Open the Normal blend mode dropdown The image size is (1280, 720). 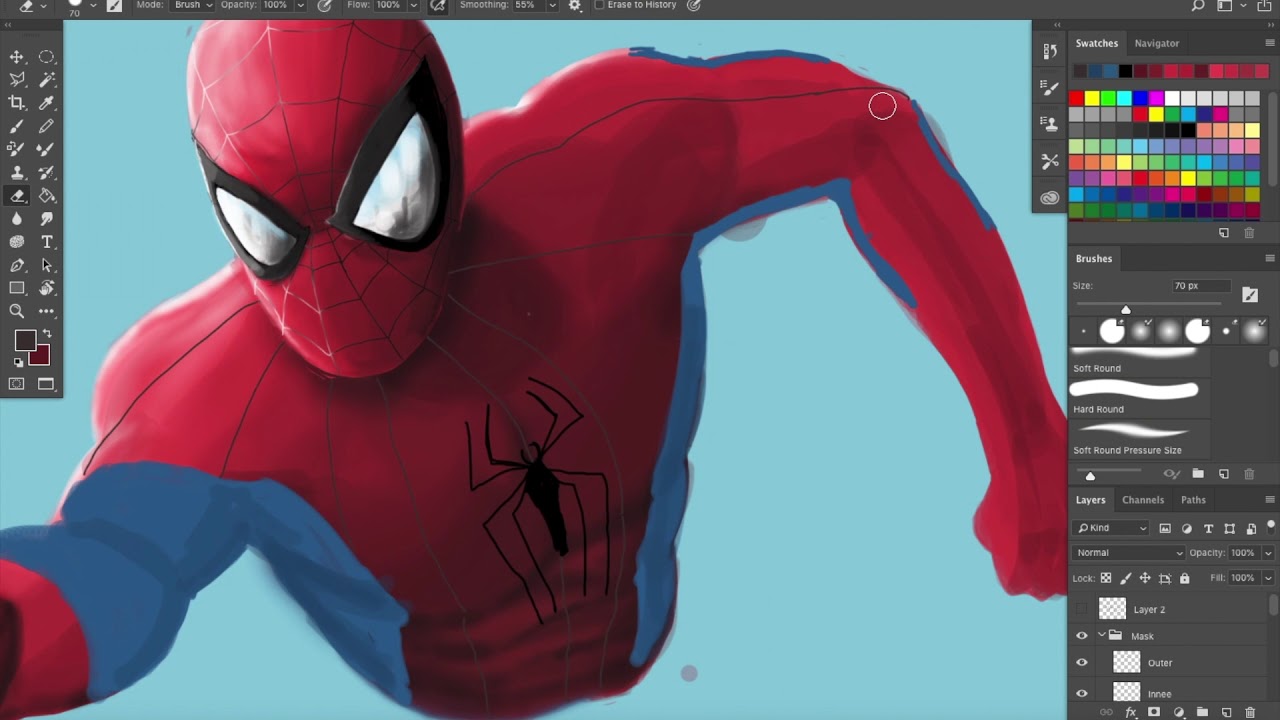click(1129, 553)
